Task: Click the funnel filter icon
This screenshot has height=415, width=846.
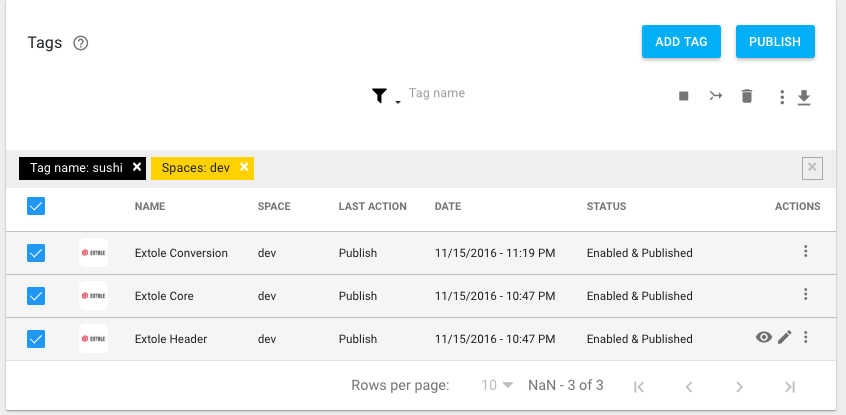Action: [379, 96]
